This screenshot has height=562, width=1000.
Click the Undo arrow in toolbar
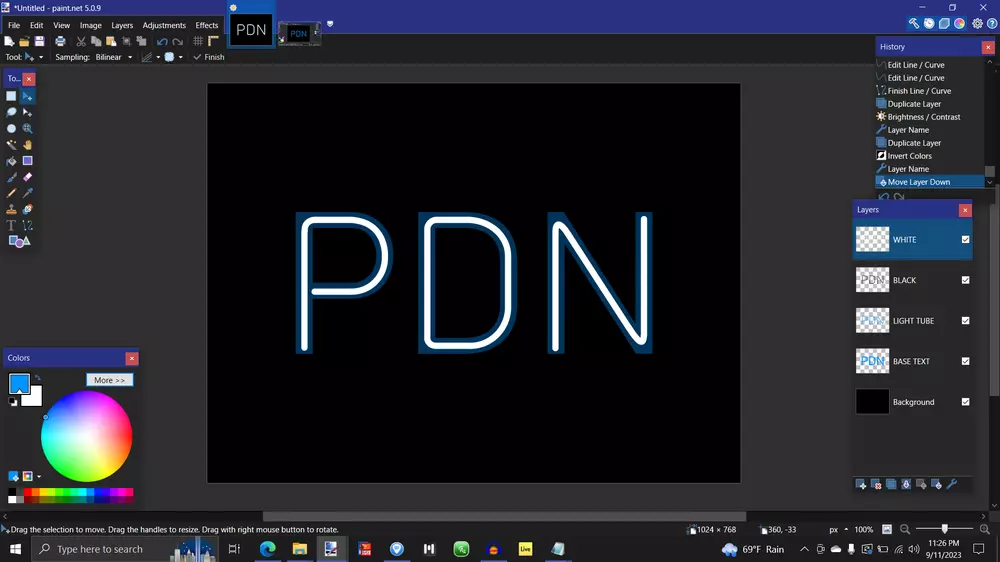pos(162,41)
